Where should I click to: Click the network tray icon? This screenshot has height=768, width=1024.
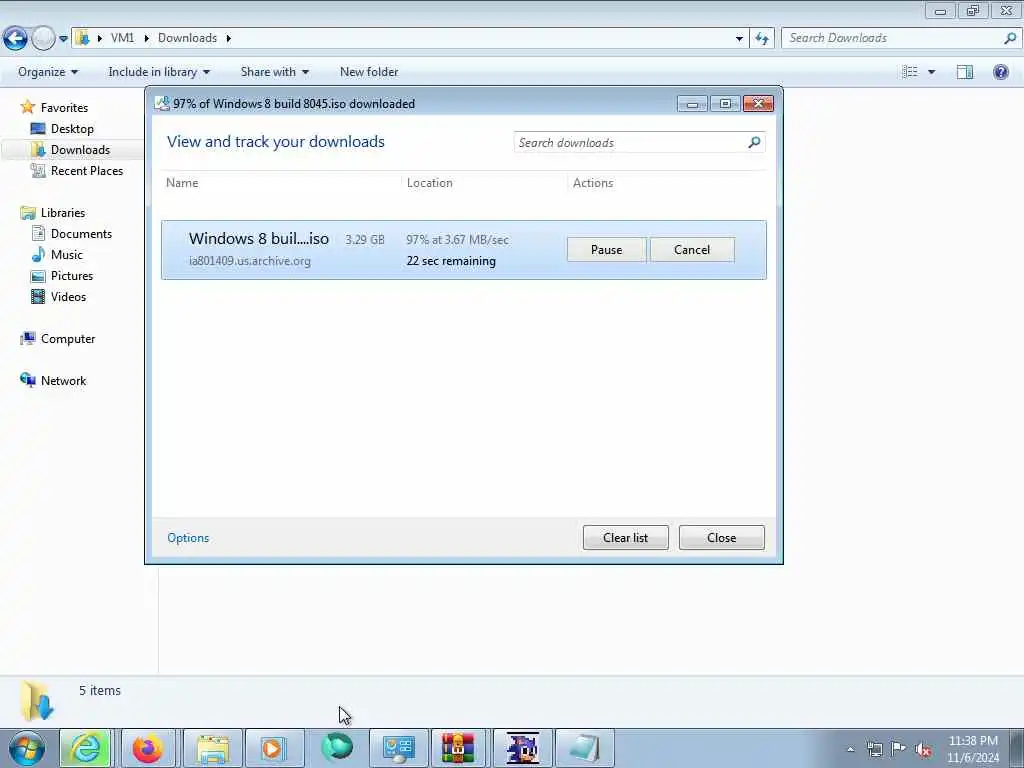[x=874, y=749]
